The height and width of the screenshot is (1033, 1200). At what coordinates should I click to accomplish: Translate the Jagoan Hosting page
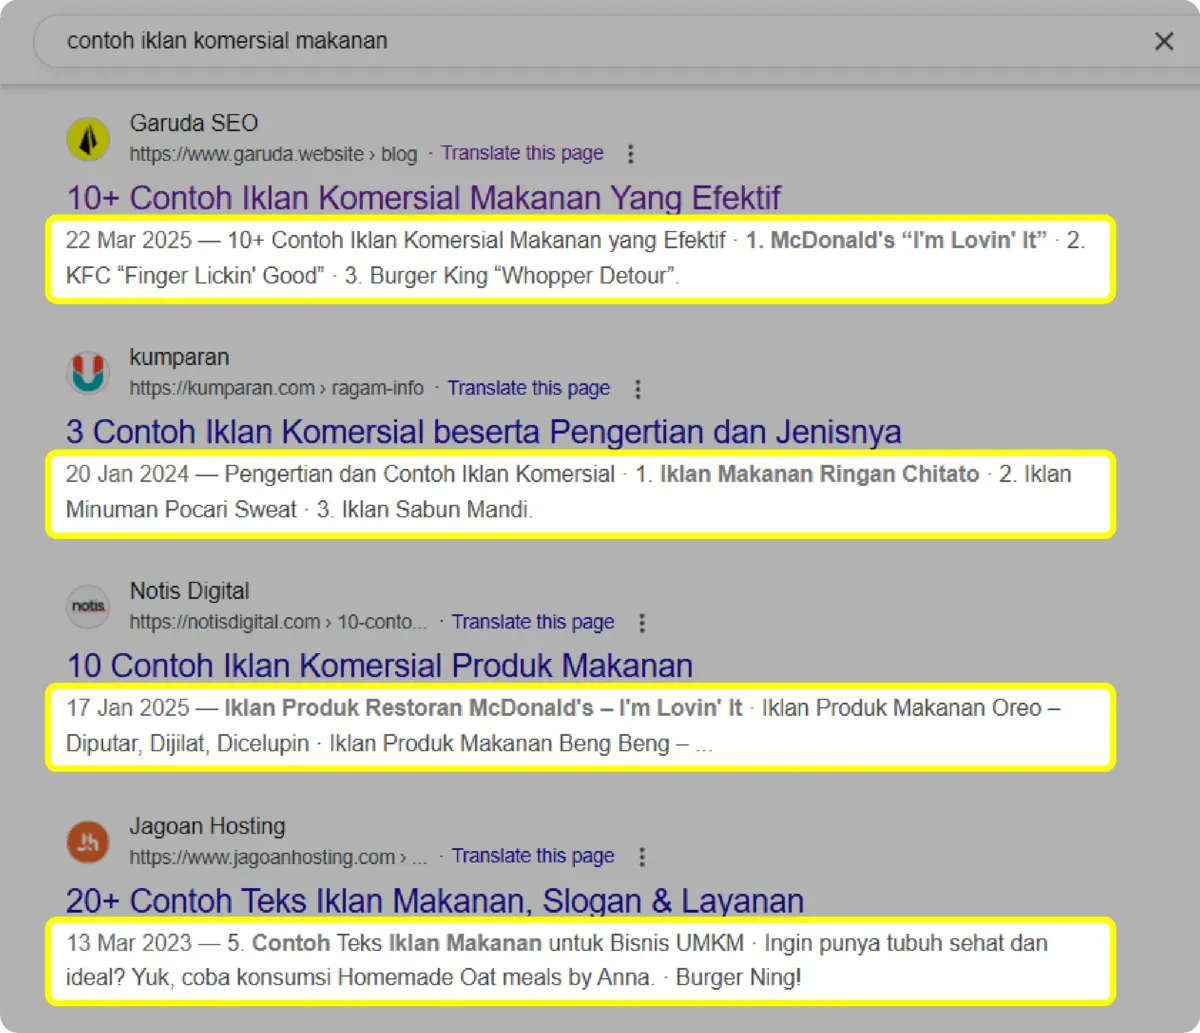point(533,856)
